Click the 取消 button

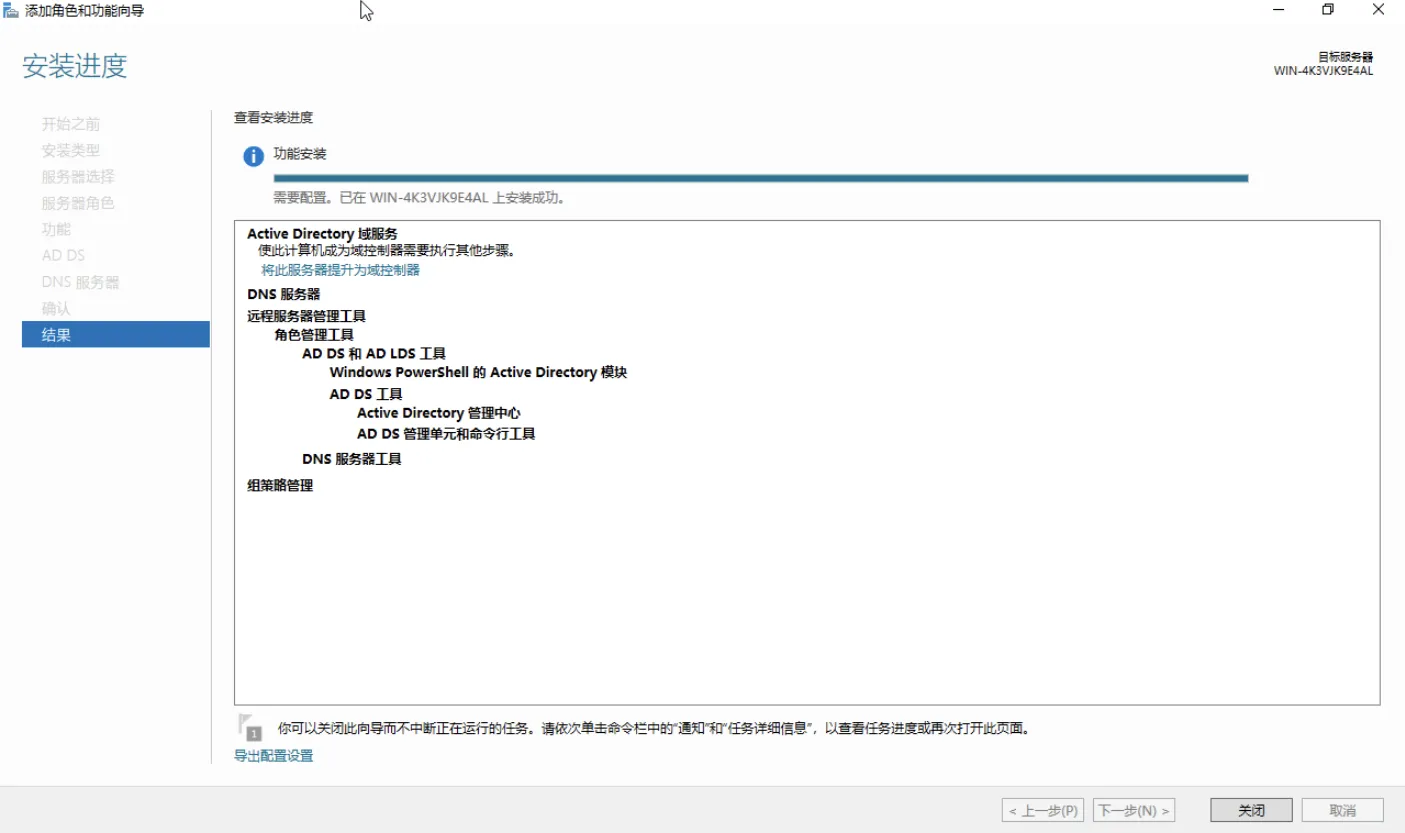click(x=1342, y=810)
